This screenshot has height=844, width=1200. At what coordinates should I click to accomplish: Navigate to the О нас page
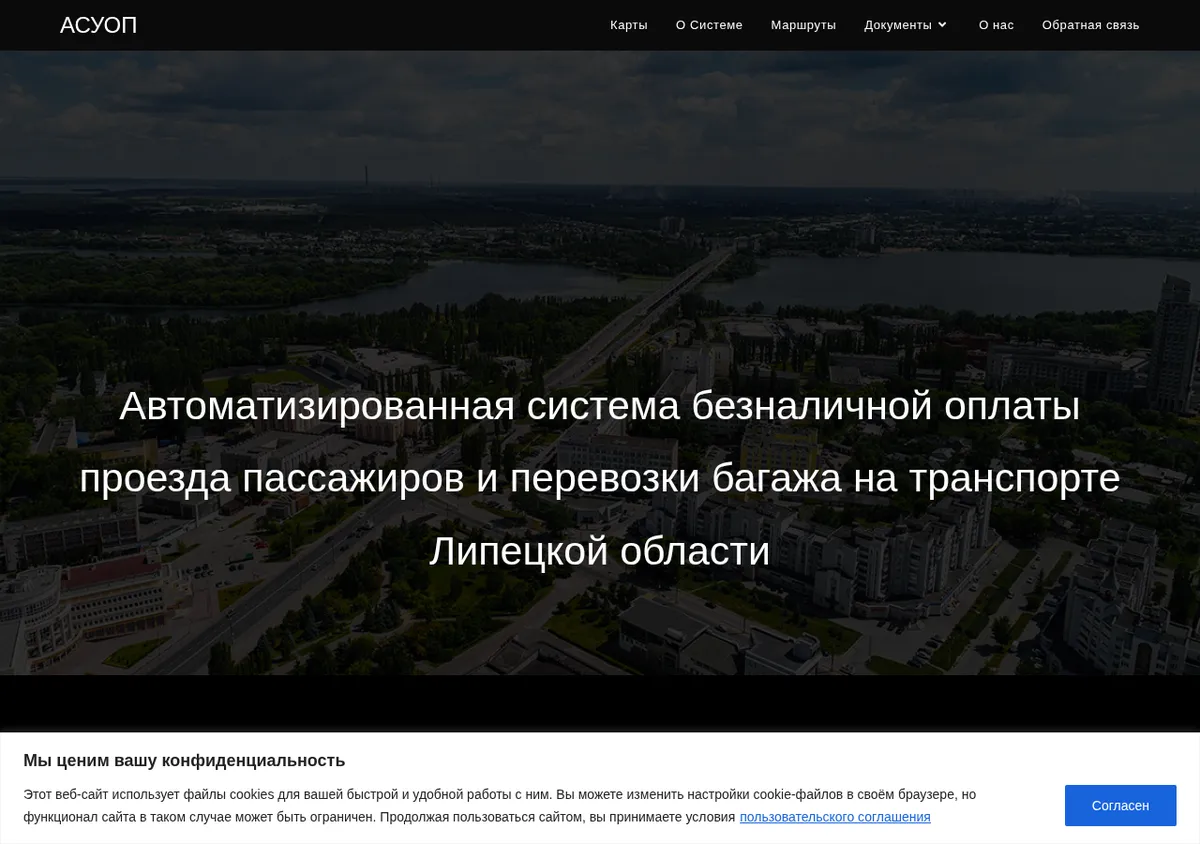tap(996, 25)
